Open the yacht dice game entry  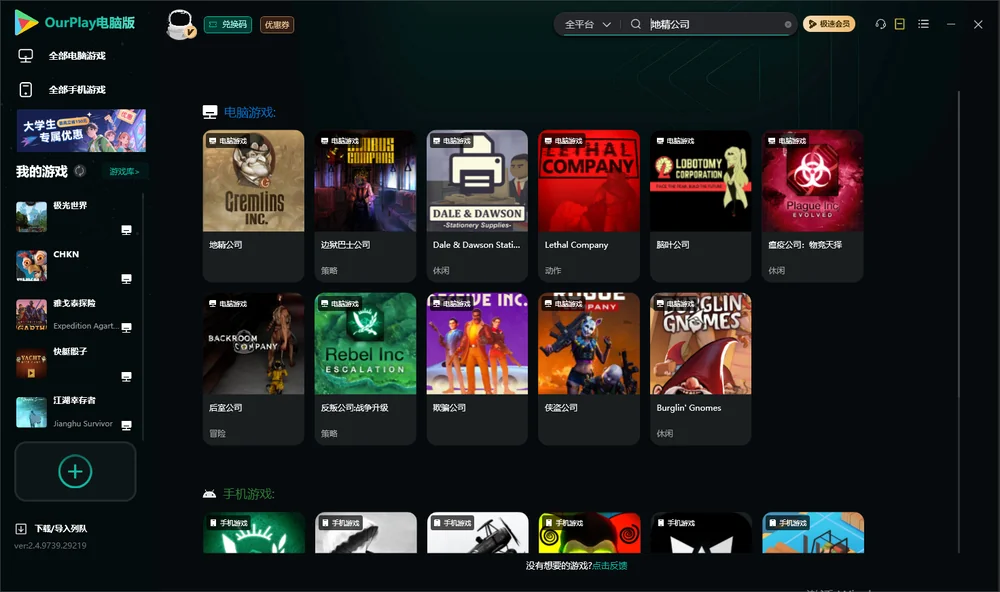(x=75, y=363)
